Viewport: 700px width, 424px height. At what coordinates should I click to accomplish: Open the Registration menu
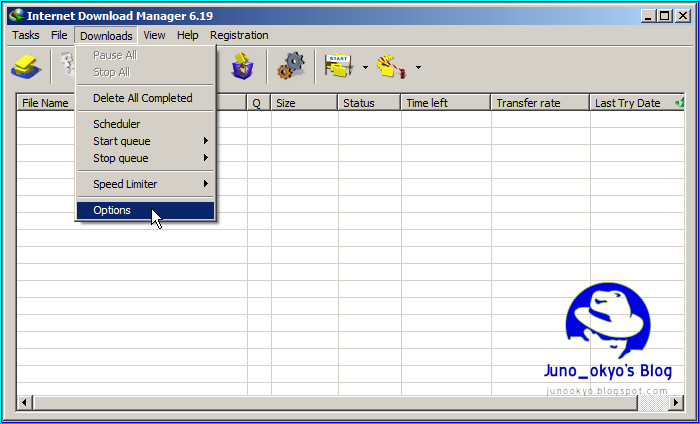click(x=239, y=35)
